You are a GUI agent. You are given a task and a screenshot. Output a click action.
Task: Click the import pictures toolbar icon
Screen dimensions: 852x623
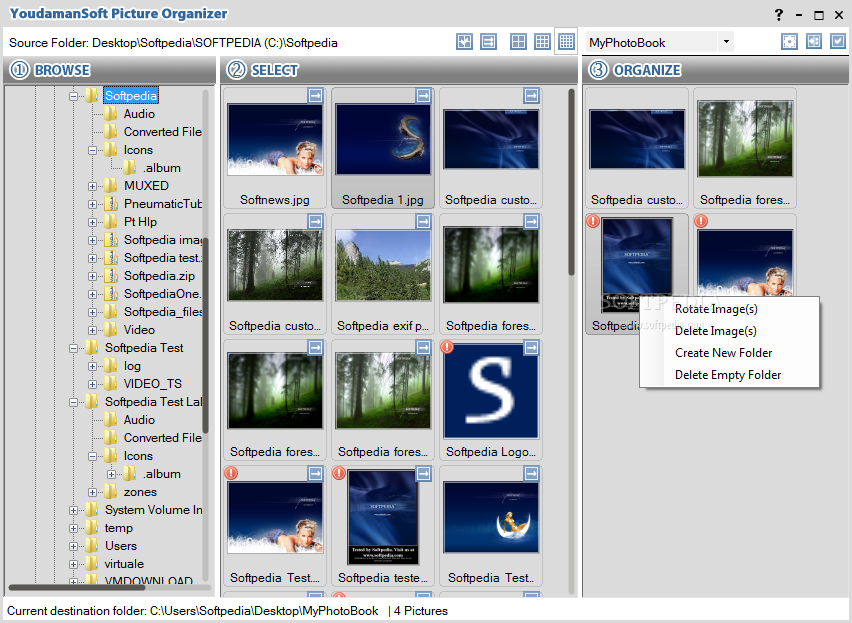click(x=465, y=42)
